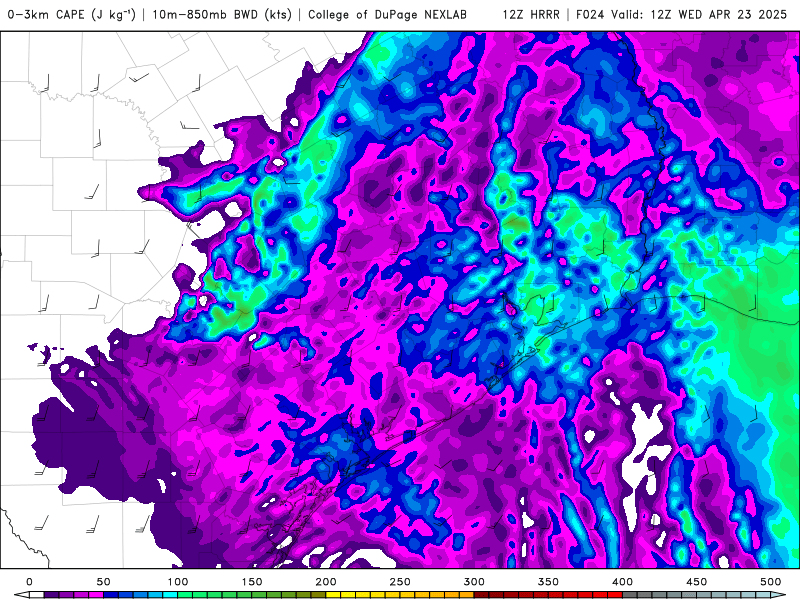The image size is (800, 600).
Task: Click the "0-3km CAPE (J kg⁻¹)" title text
Action: [72, 14]
